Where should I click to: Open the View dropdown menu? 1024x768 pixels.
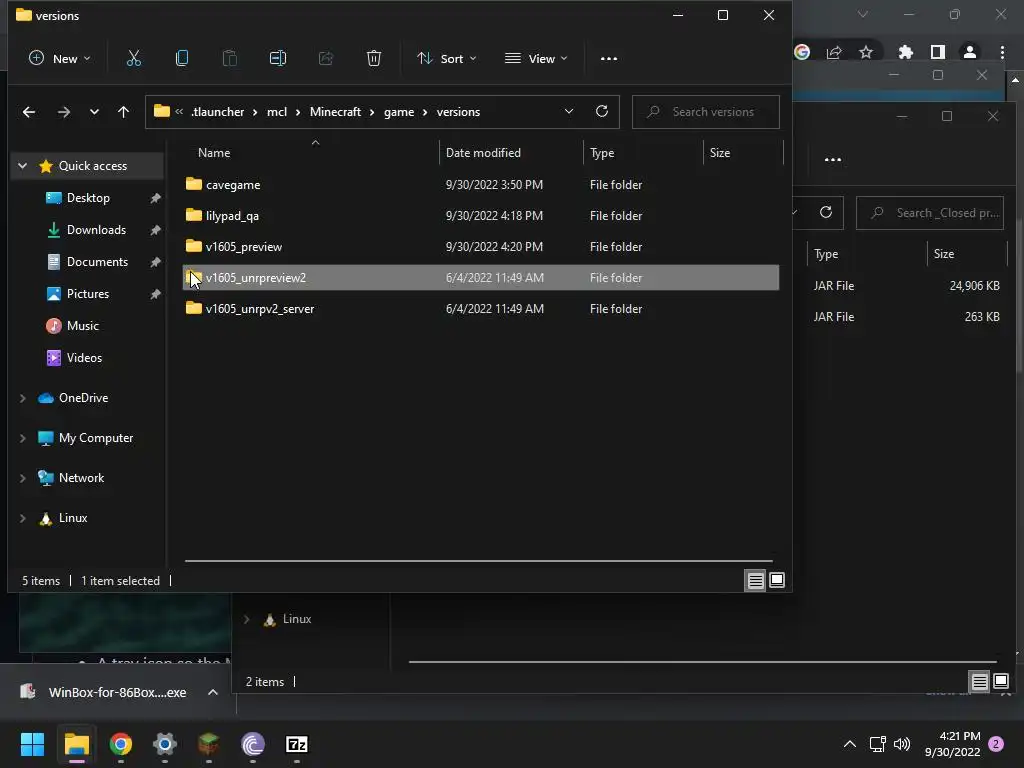pos(536,58)
